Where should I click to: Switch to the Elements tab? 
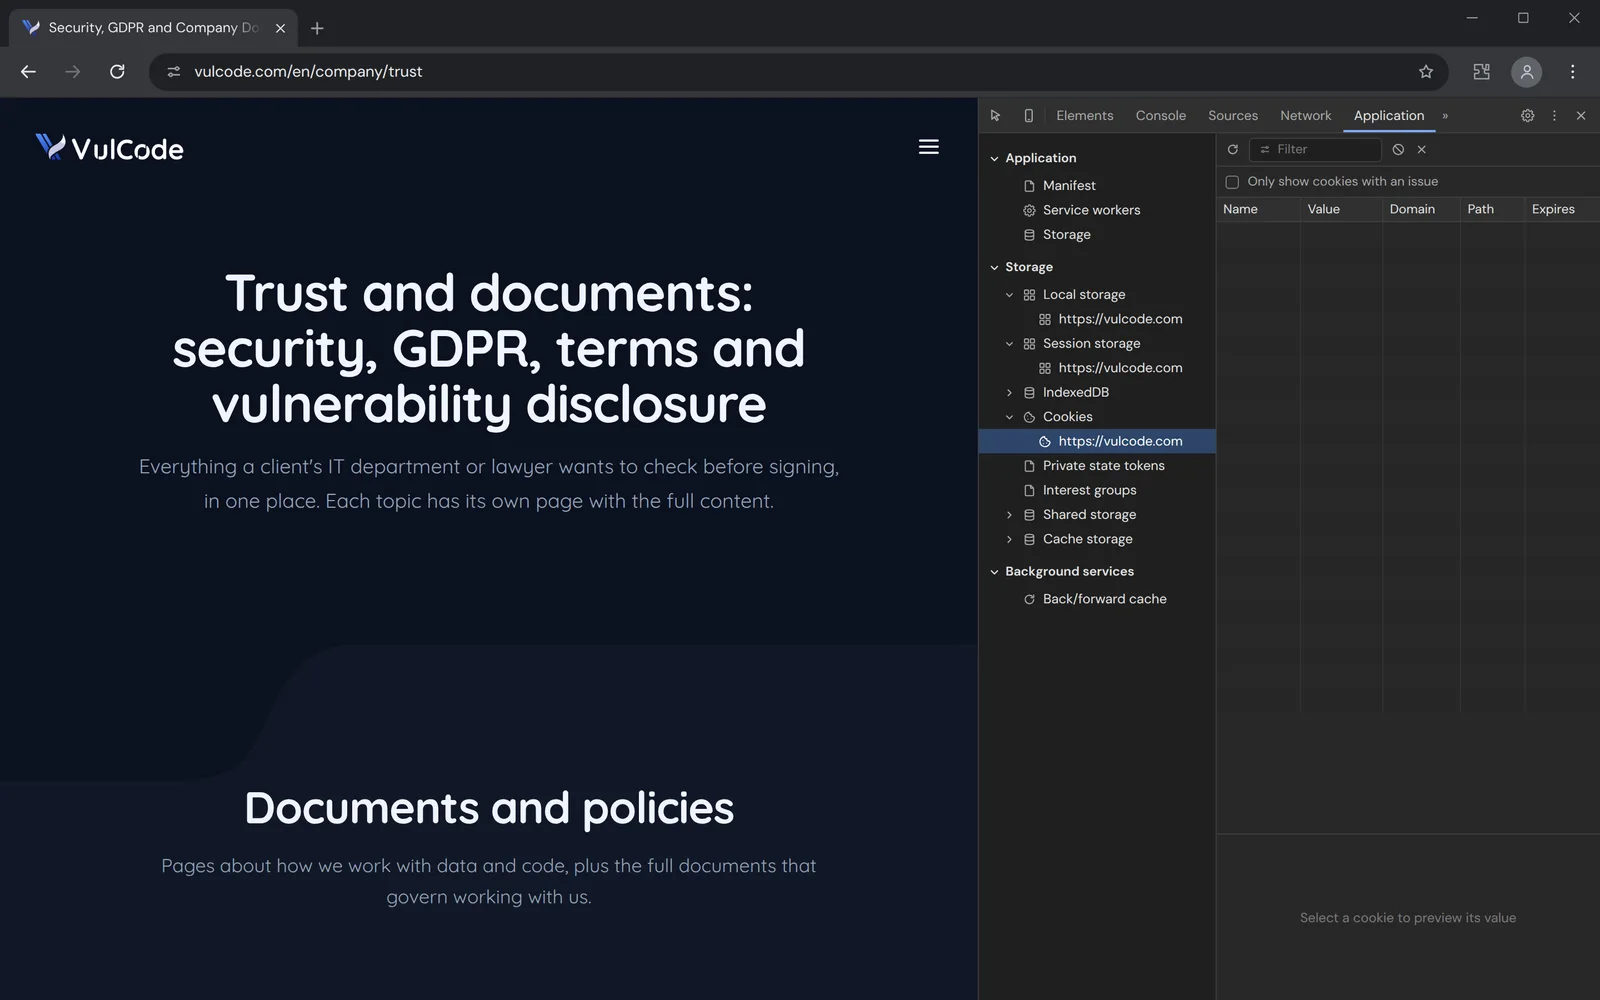pyautogui.click(x=1084, y=116)
